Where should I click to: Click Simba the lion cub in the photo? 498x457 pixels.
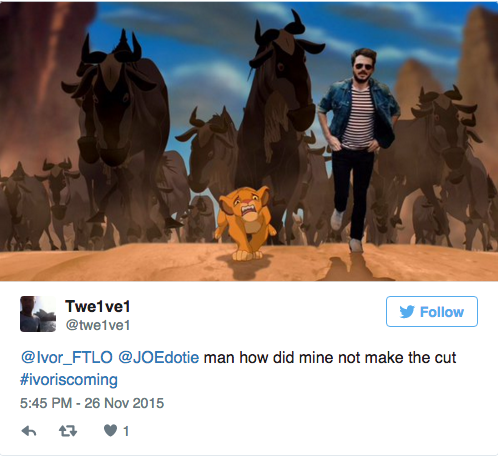click(246, 223)
